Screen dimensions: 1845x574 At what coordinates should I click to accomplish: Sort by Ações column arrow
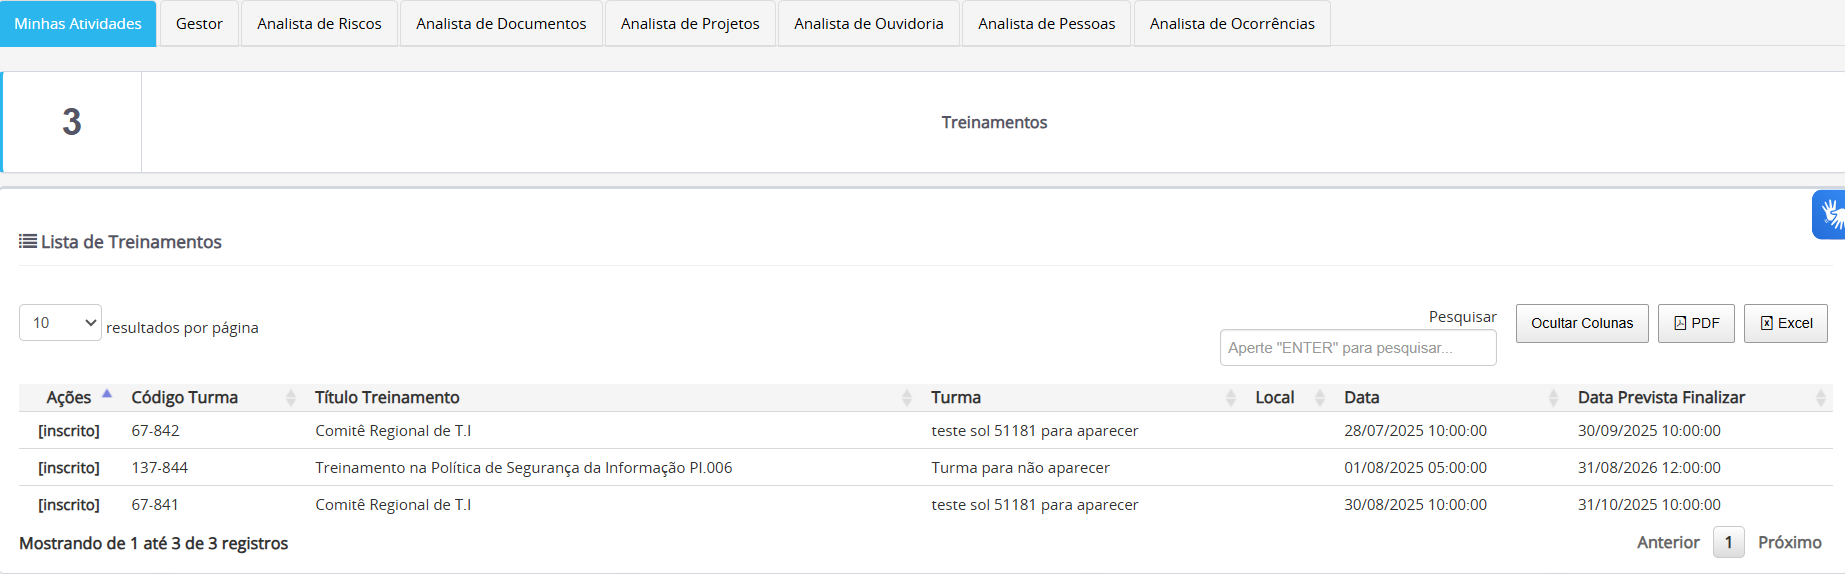pos(107,395)
